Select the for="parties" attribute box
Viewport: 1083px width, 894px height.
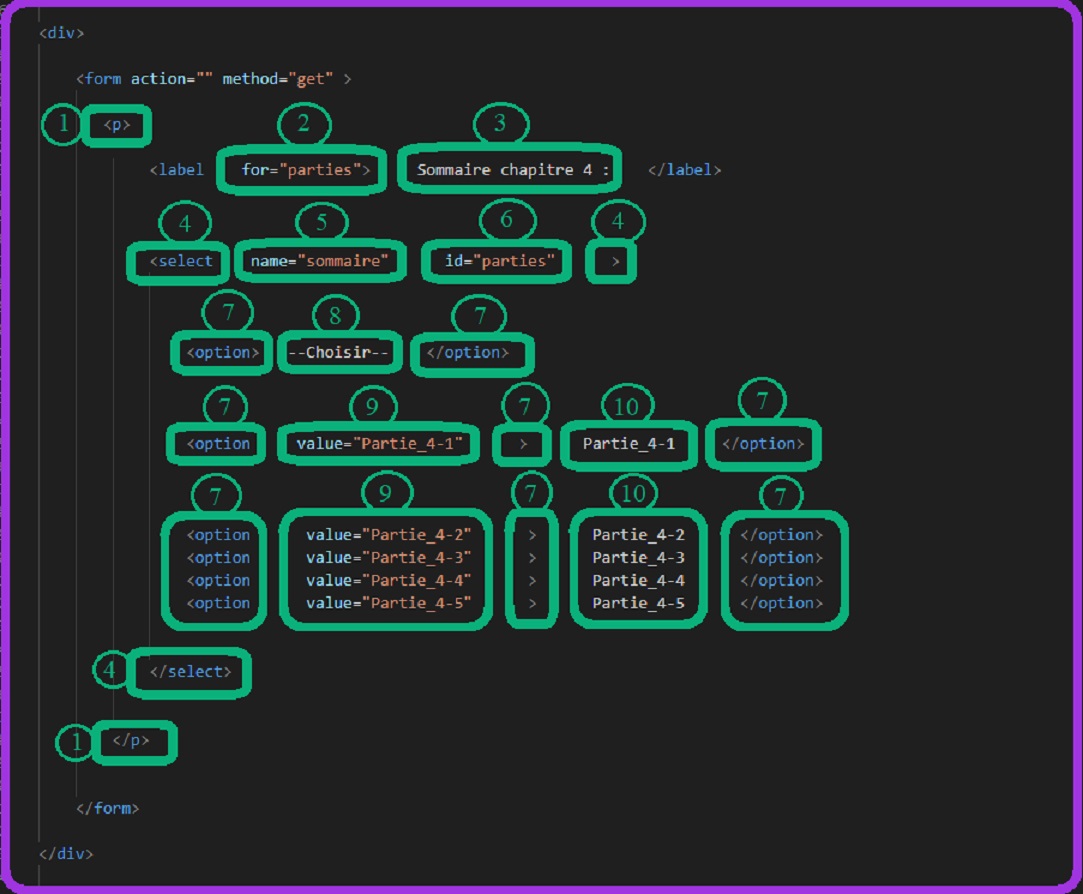pos(298,170)
